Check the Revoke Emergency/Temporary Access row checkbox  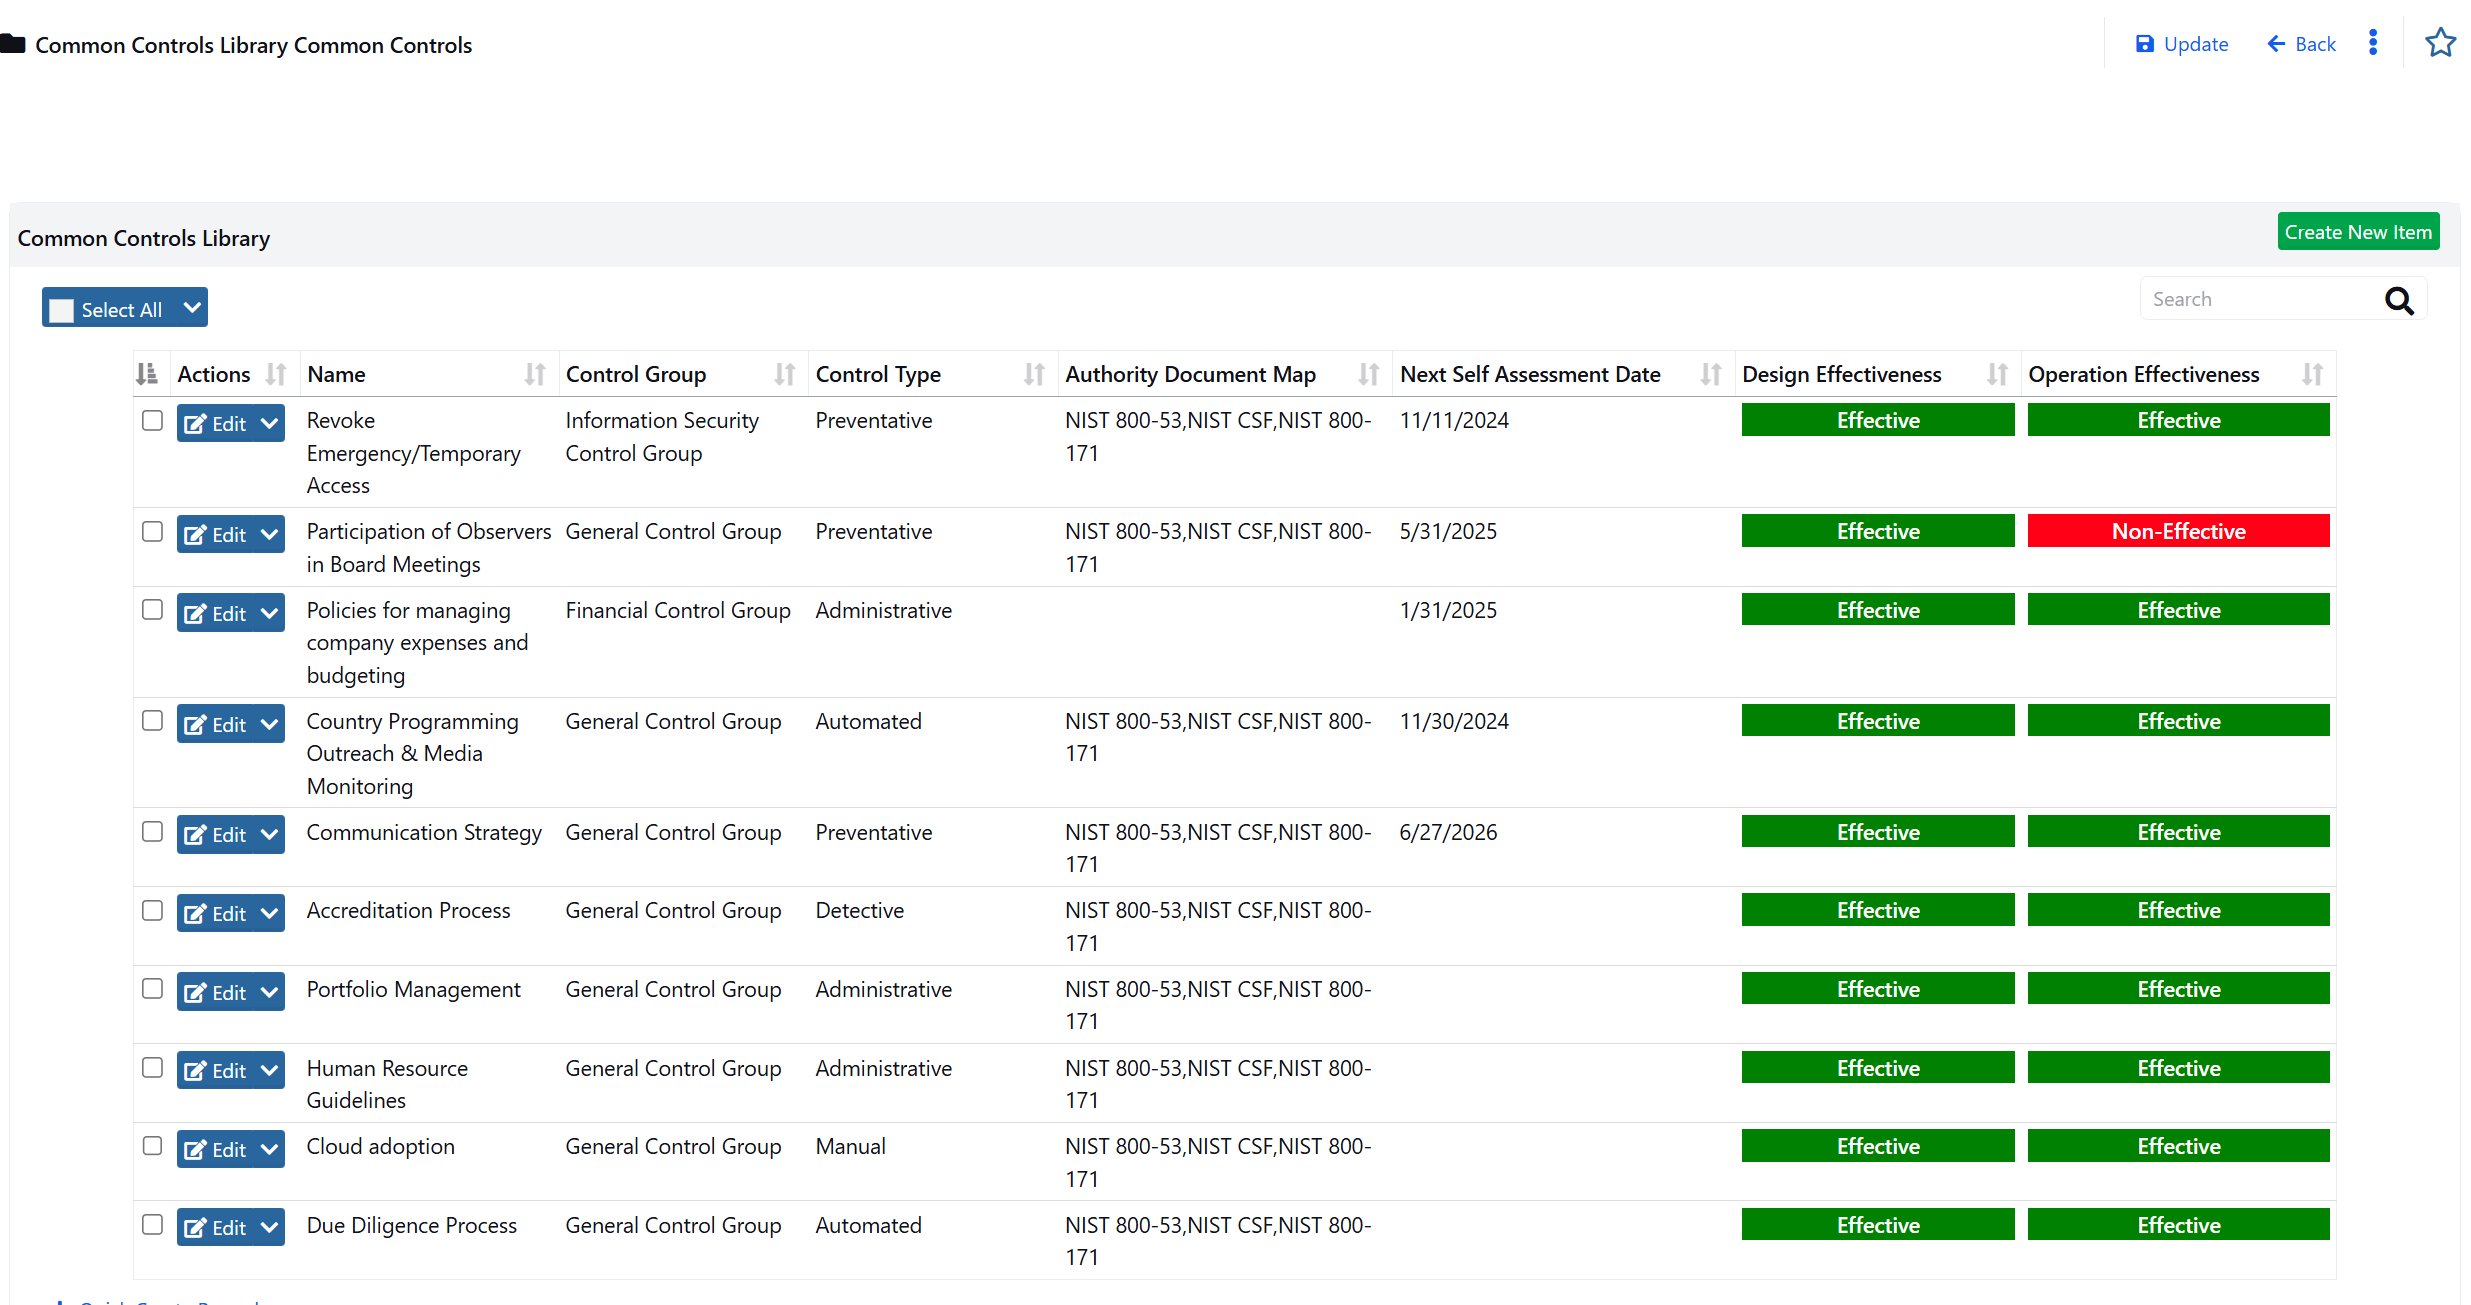[152, 421]
